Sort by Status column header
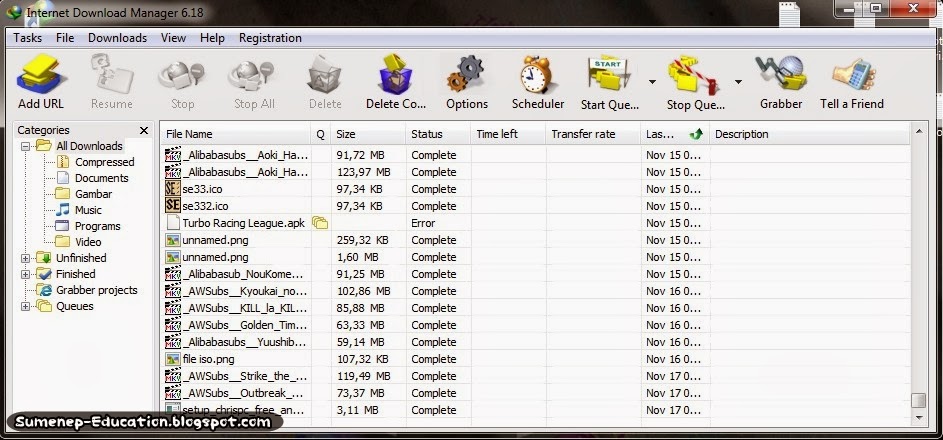 [x=438, y=134]
